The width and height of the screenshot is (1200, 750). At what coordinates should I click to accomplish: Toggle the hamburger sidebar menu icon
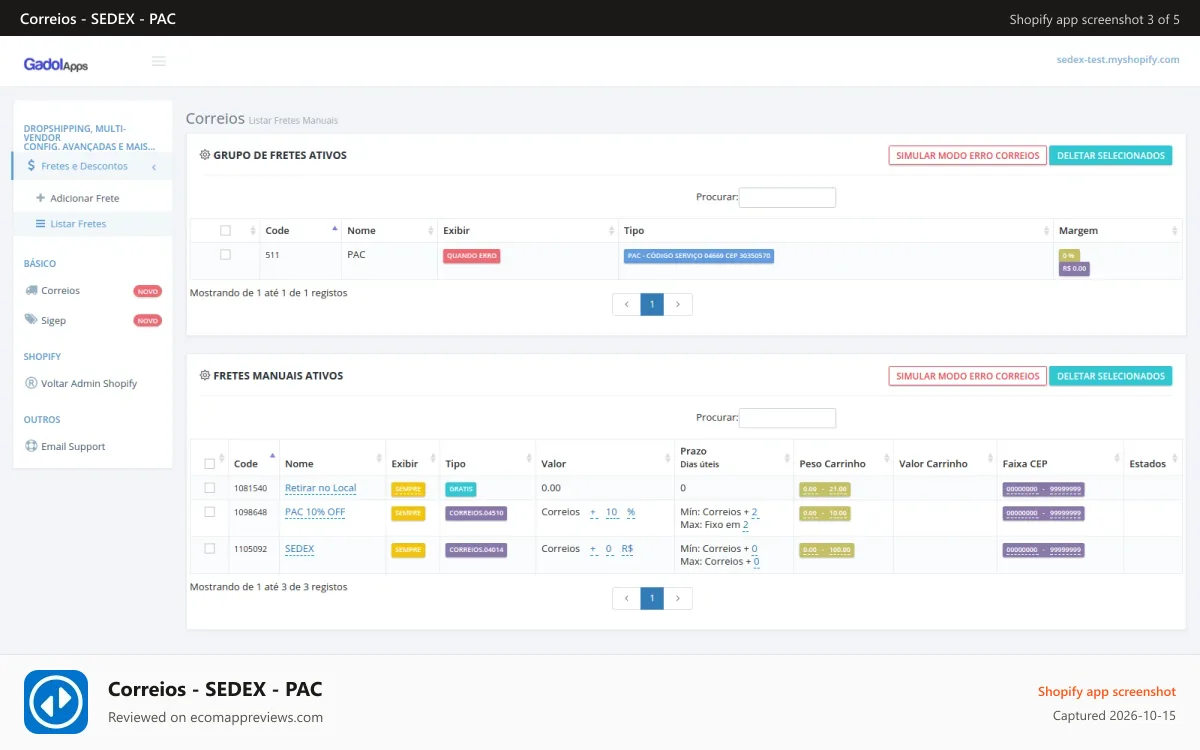158,61
